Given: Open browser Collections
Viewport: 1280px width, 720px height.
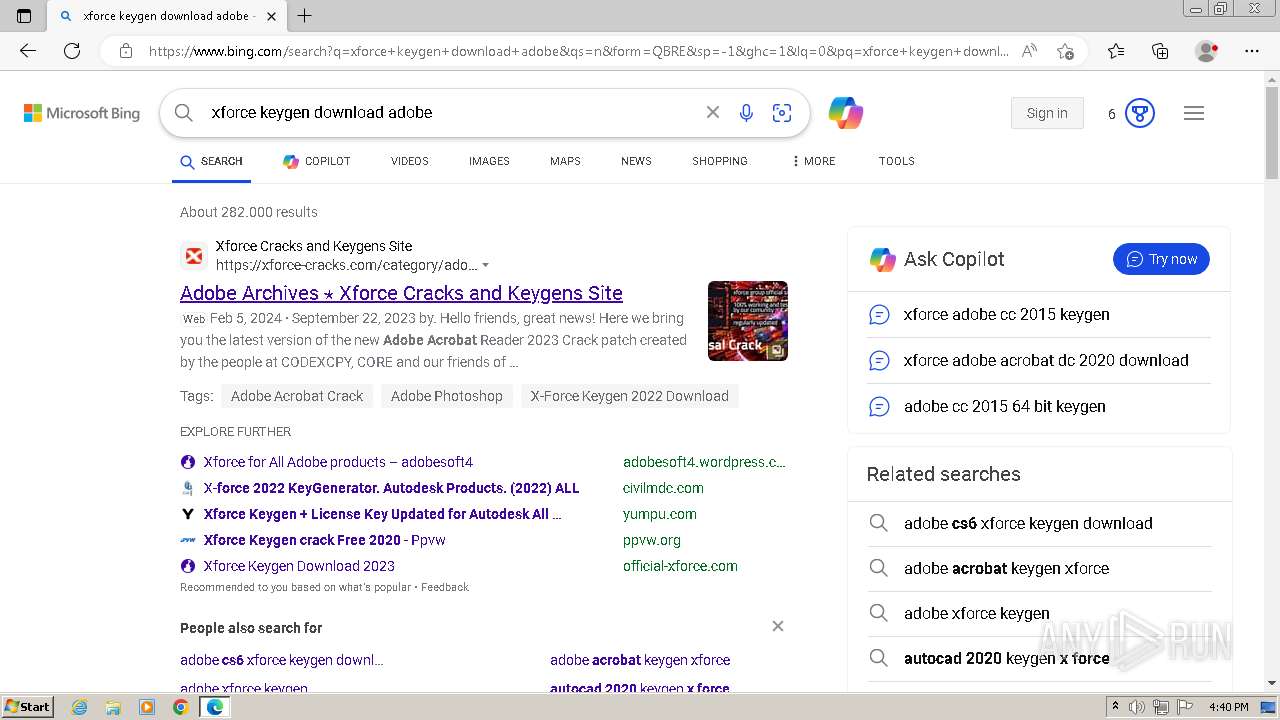Looking at the screenshot, I should 1160,51.
